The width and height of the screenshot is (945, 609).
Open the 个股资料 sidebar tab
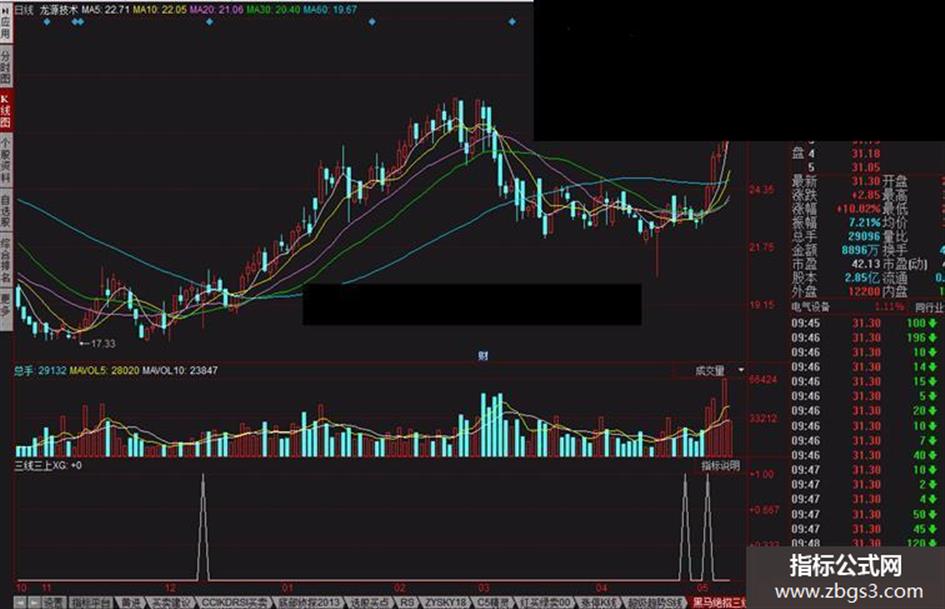[5, 160]
